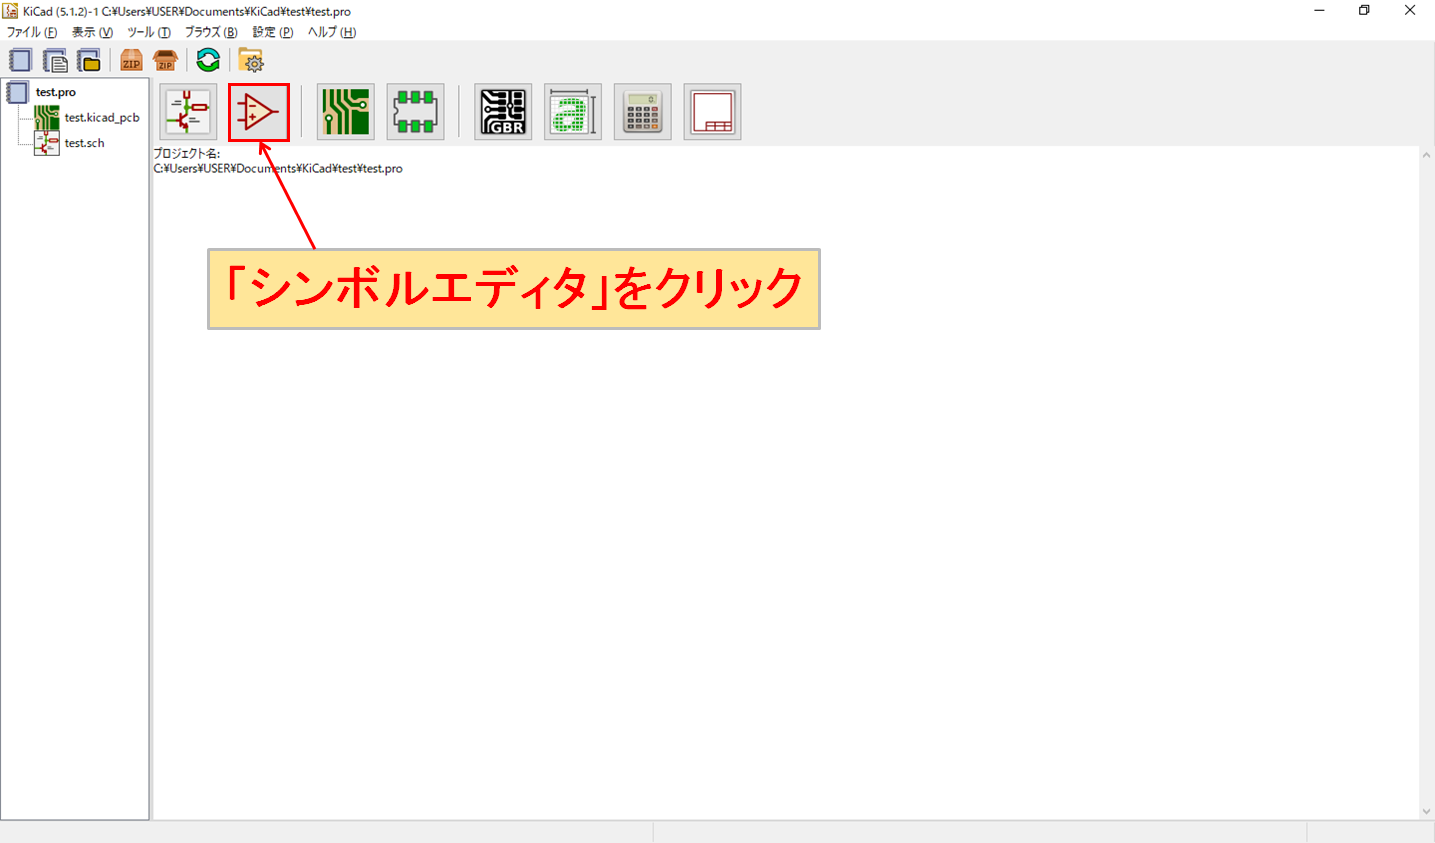1435x843 pixels.
Task: Click the scrollbar down arrow
Action: [1427, 810]
